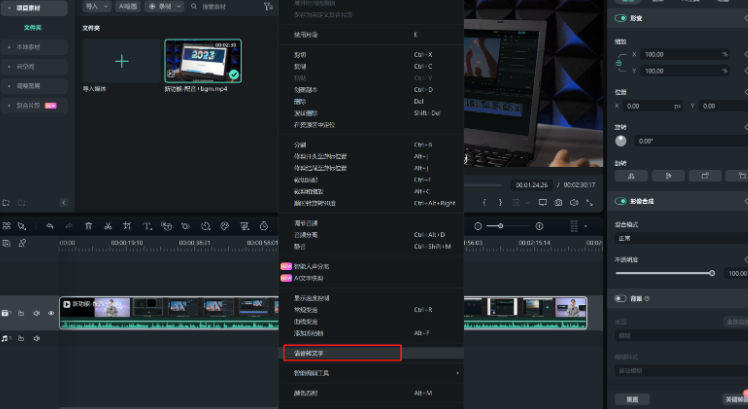The width and height of the screenshot is (748, 409).
Task: Choose AI文字快剪 from context menu
Action: point(312,279)
